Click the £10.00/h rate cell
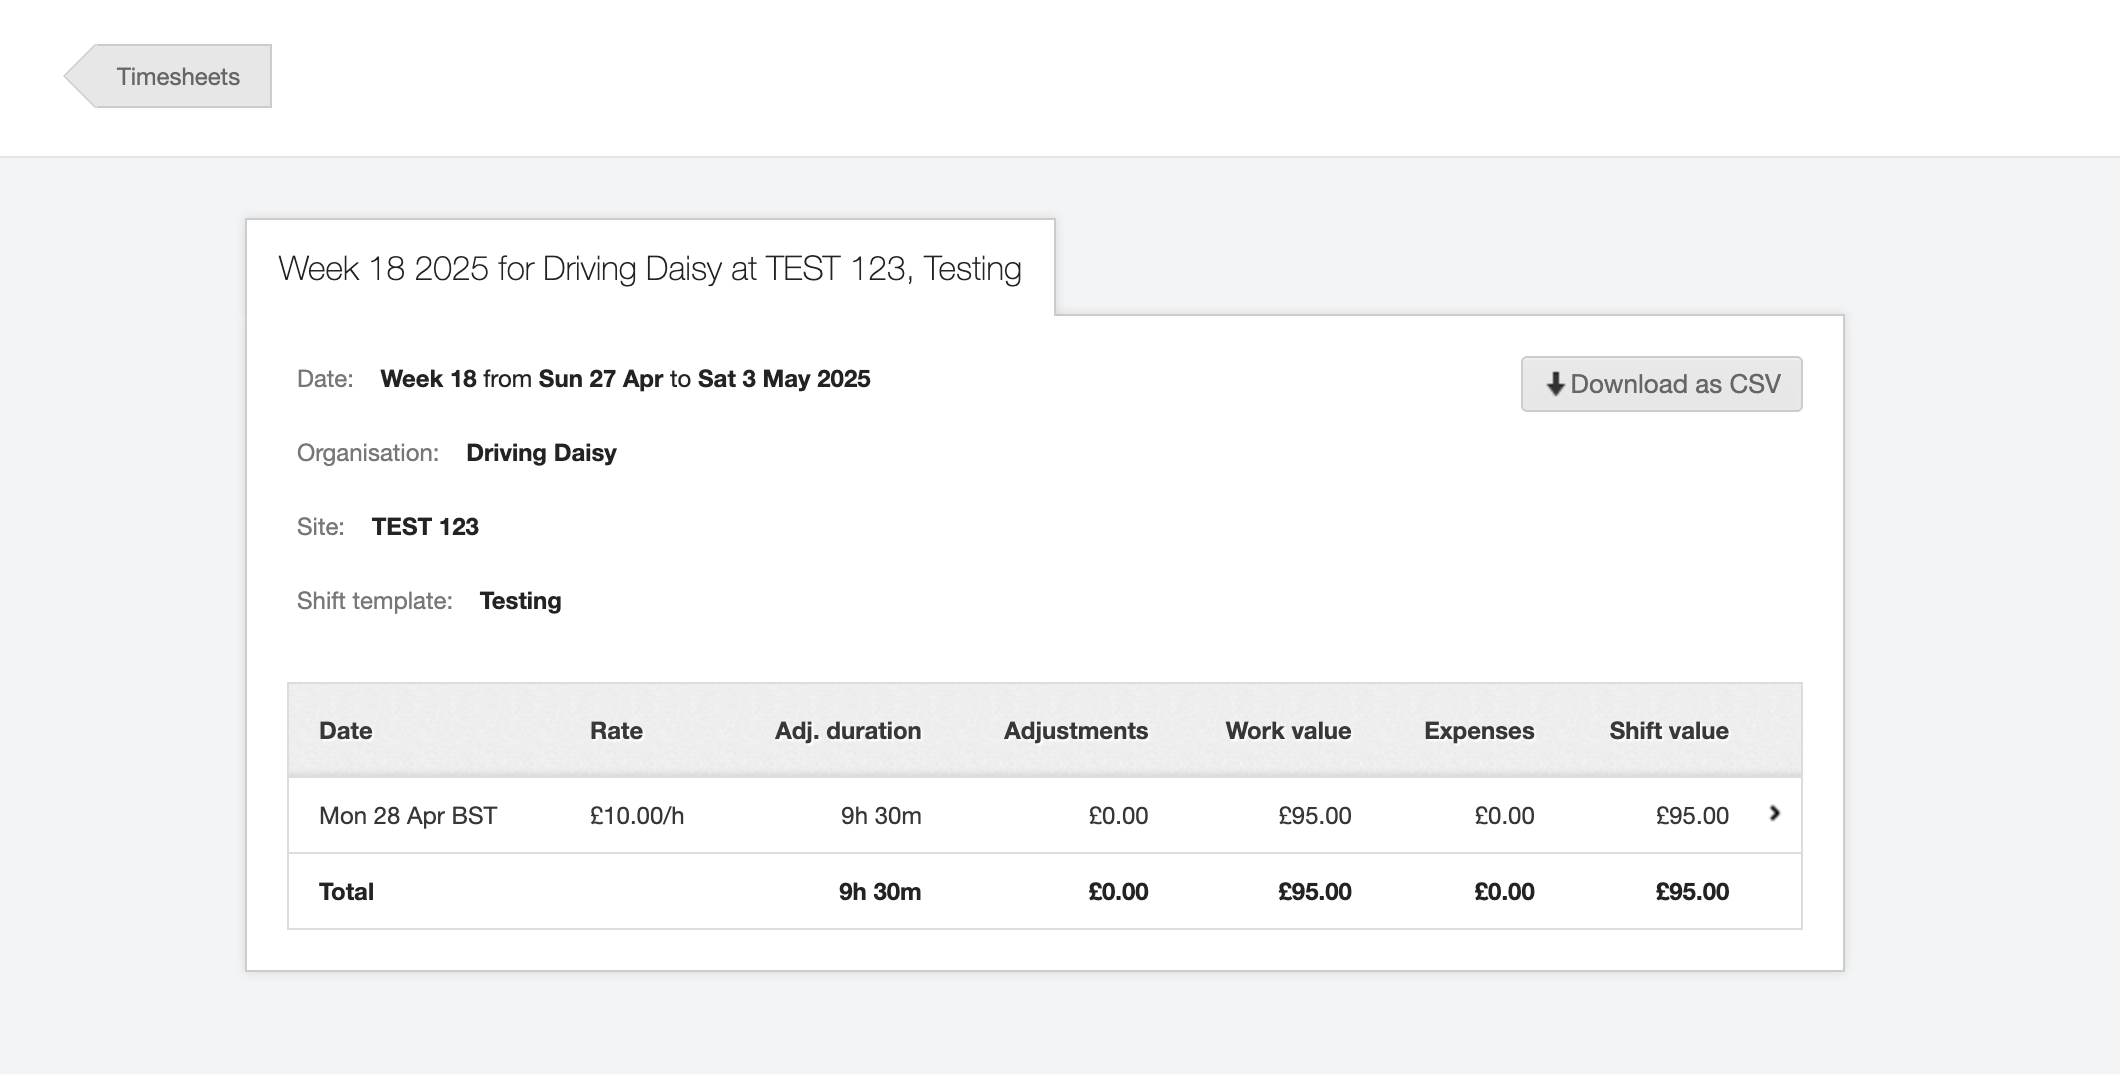Viewport: 2120px width, 1074px height. click(x=636, y=816)
